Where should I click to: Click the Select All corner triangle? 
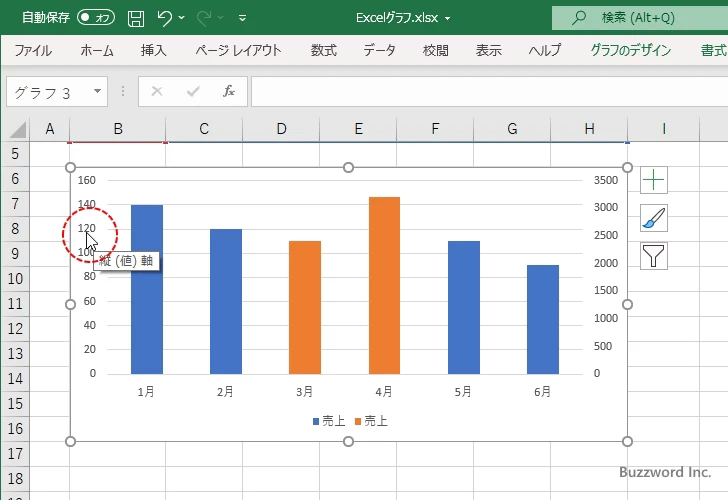pyautogui.click(x=17, y=129)
